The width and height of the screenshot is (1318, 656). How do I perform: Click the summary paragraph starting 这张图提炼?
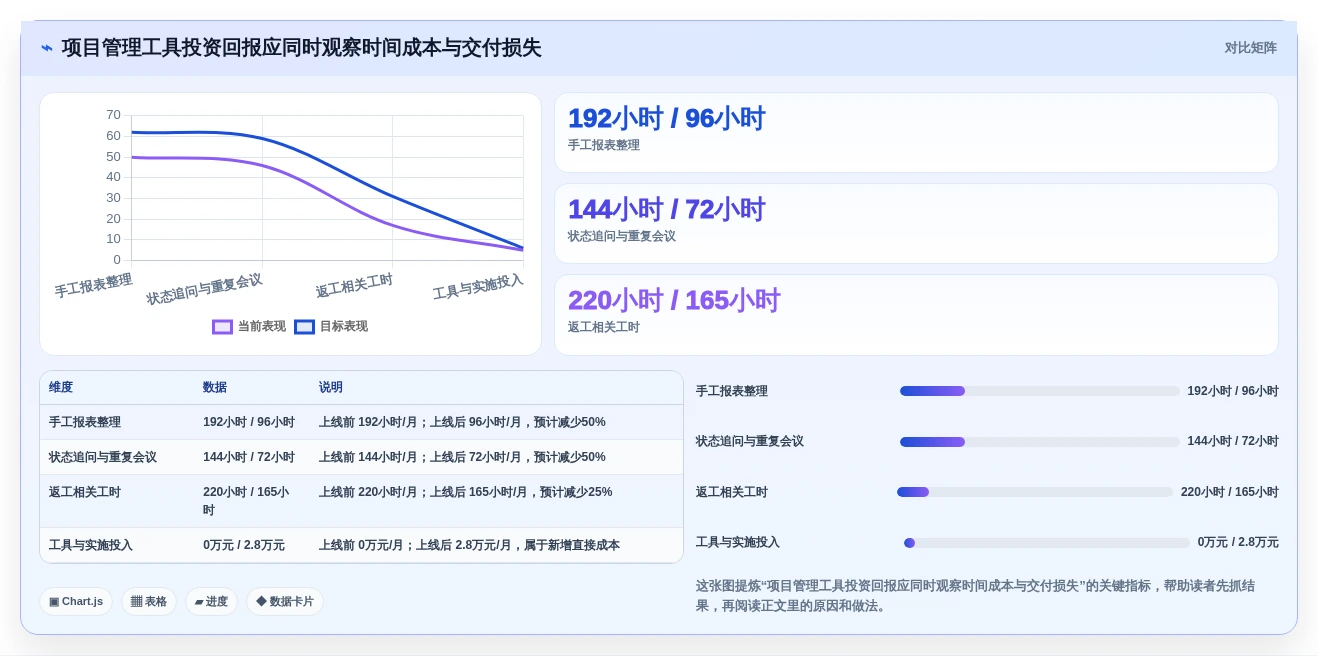coord(975,595)
